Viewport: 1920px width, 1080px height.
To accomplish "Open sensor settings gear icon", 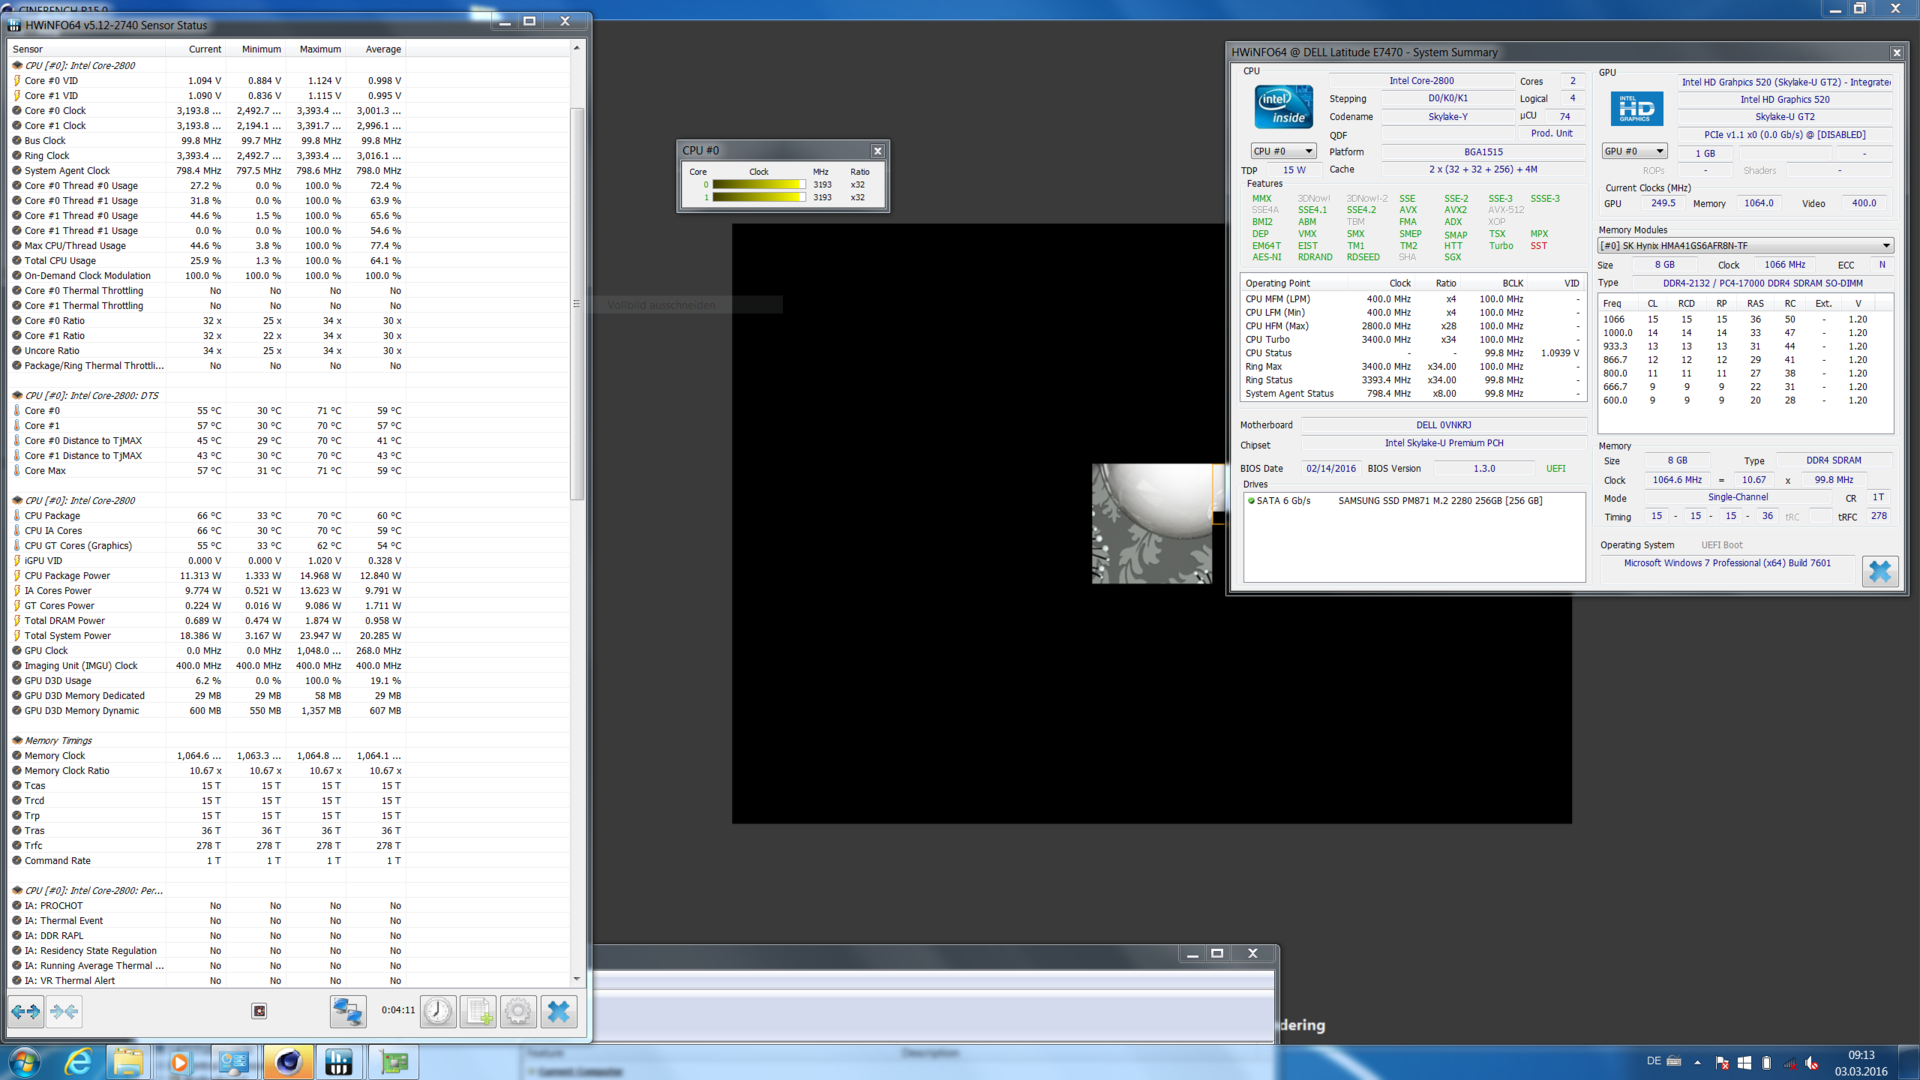I will click(518, 1012).
